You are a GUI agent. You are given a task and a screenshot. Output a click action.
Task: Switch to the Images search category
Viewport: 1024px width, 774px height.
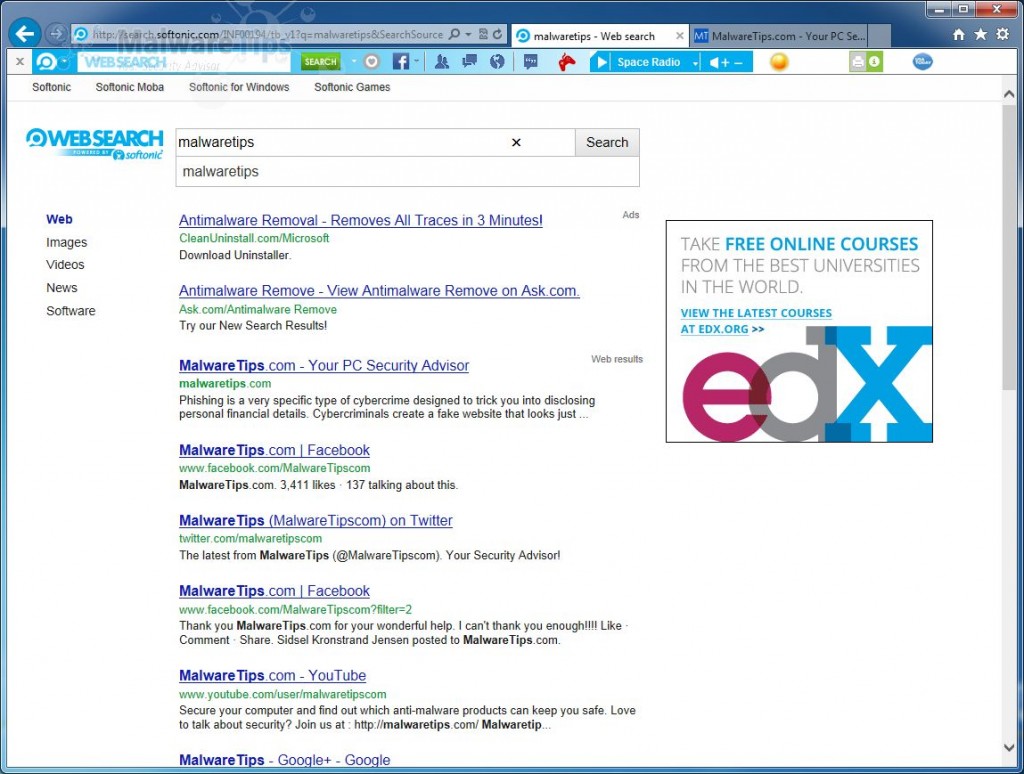pyautogui.click(x=66, y=241)
